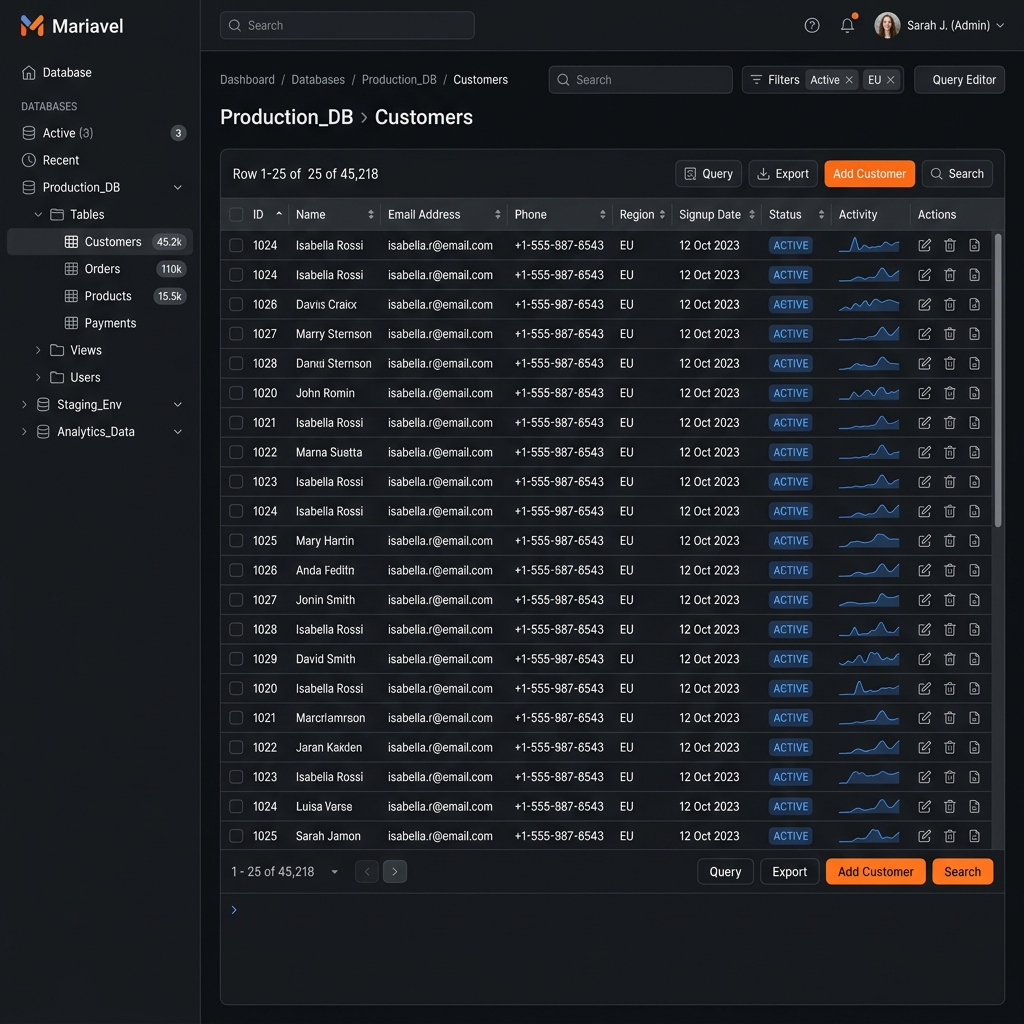Image resolution: width=1024 pixels, height=1024 pixels.
Task: Click the top Add Customer button
Action: (x=869, y=174)
